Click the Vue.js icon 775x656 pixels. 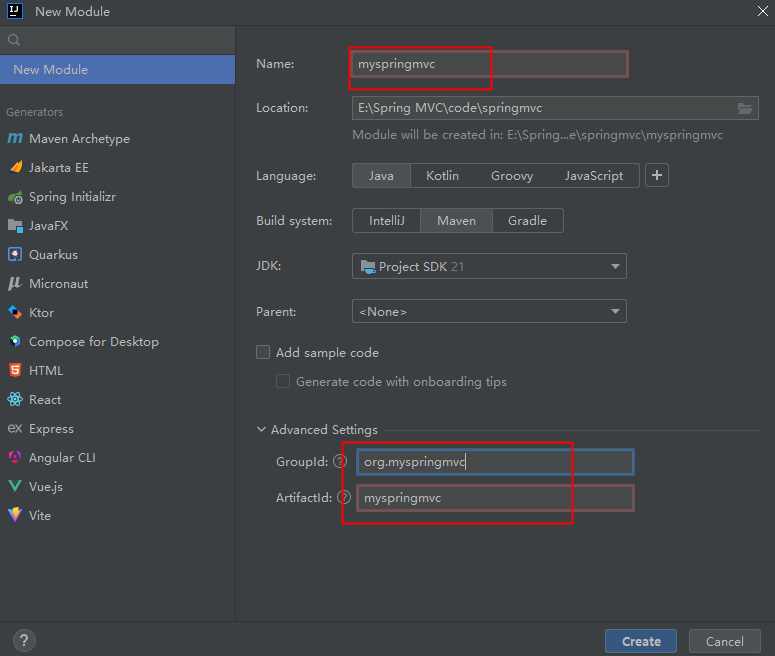pos(15,486)
